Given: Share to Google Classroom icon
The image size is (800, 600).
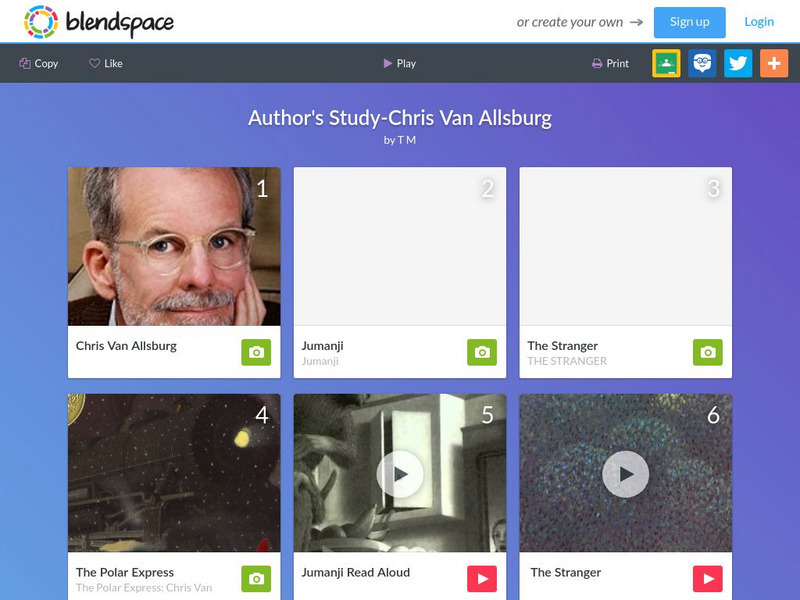Looking at the screenshot, I should (x=666, y=63).
